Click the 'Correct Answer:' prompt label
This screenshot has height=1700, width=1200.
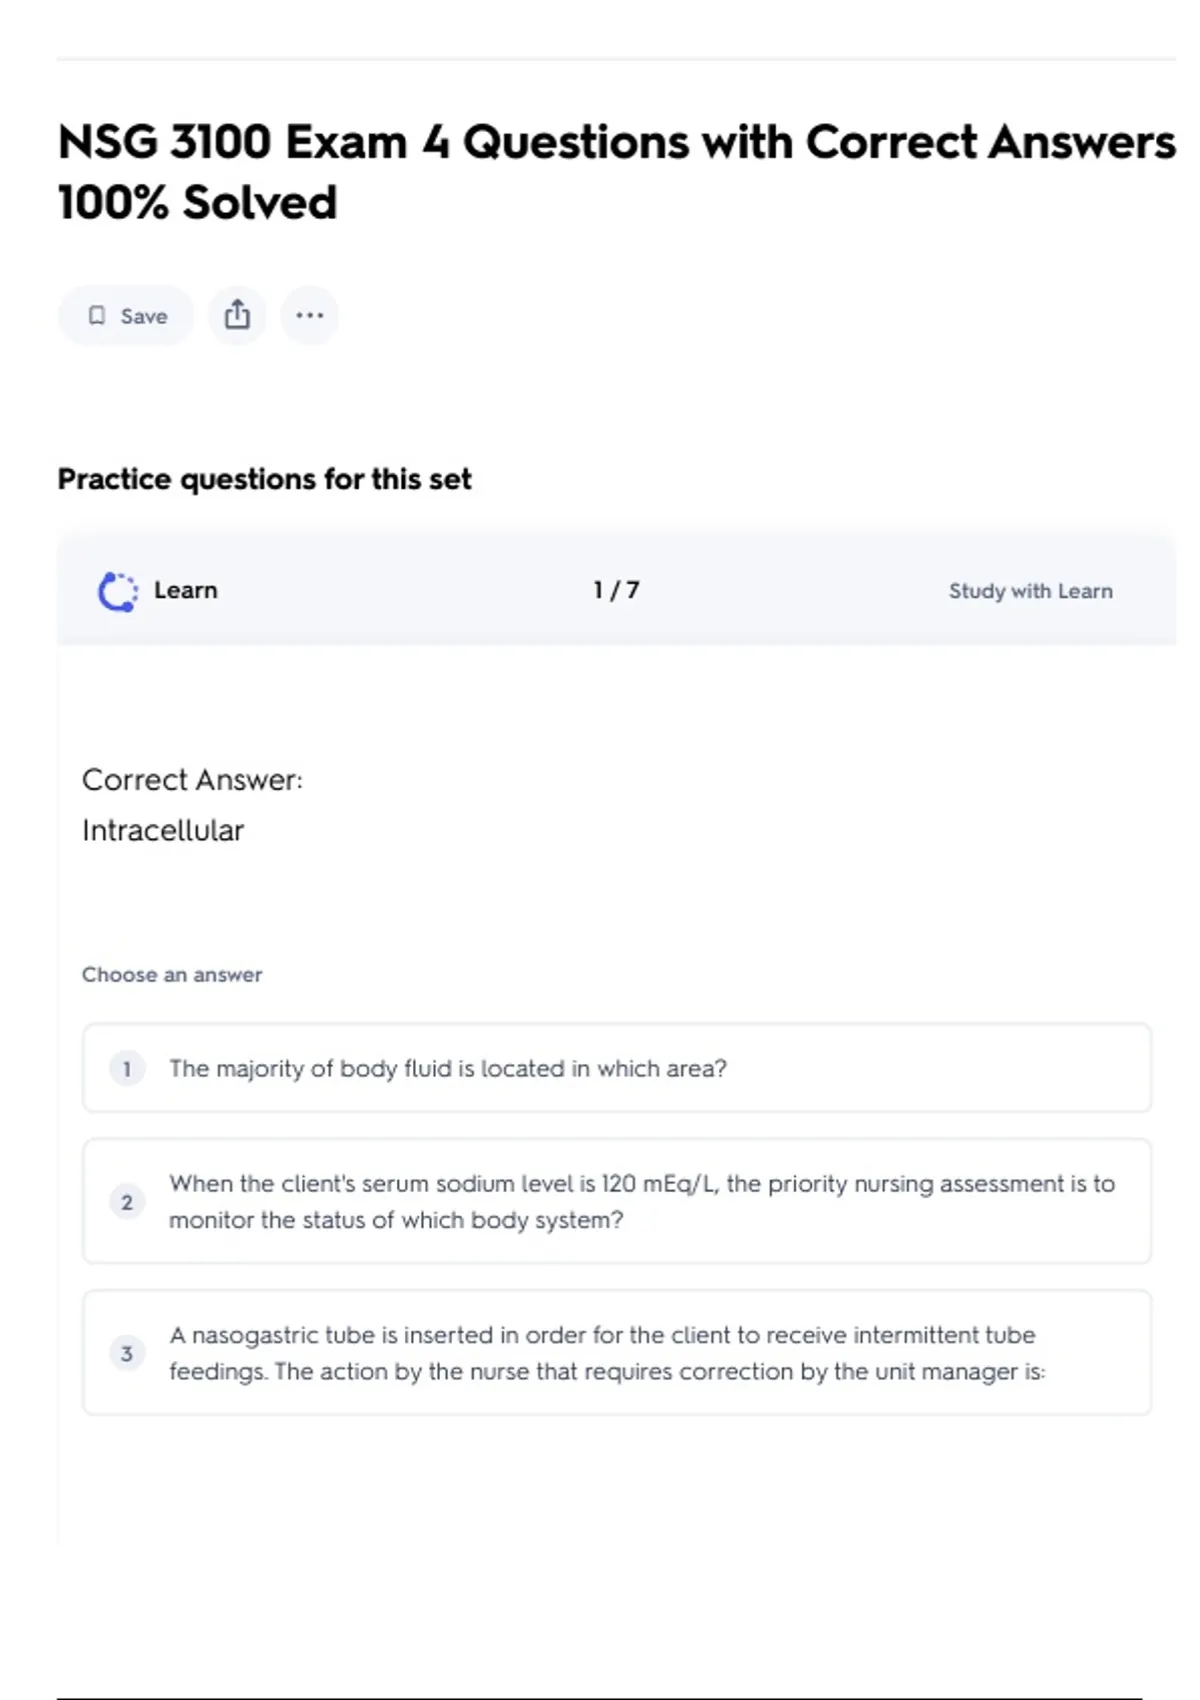(192, 780)
